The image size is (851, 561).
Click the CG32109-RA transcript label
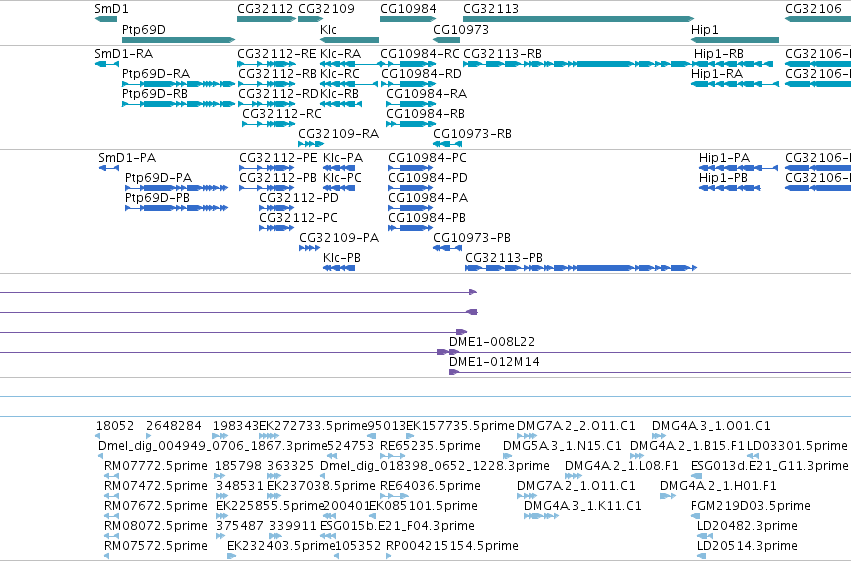click(338, 133)
